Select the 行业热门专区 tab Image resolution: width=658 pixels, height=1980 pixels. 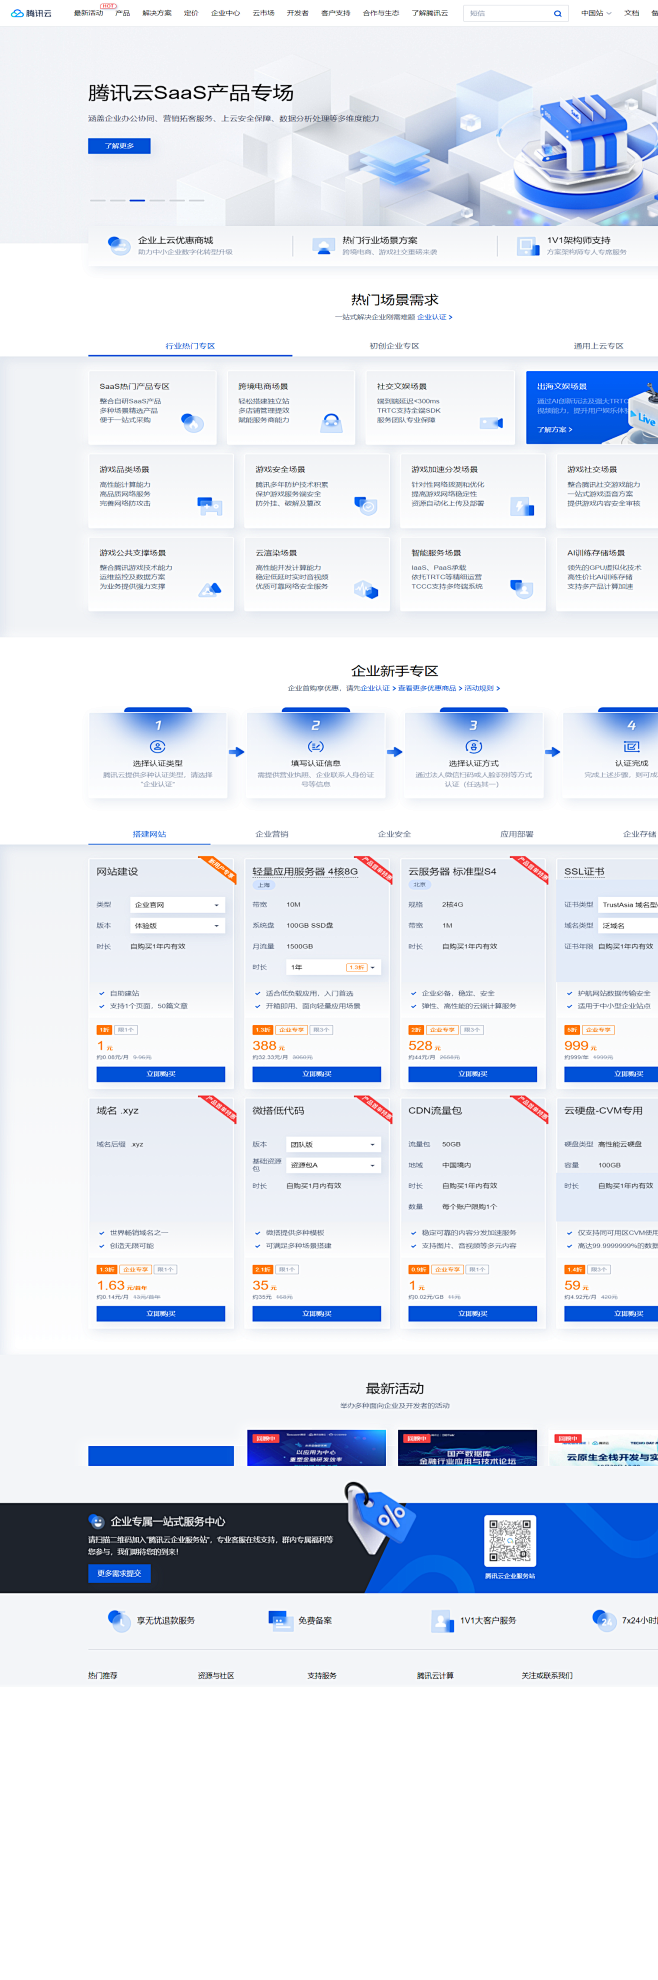pos(190,346)
